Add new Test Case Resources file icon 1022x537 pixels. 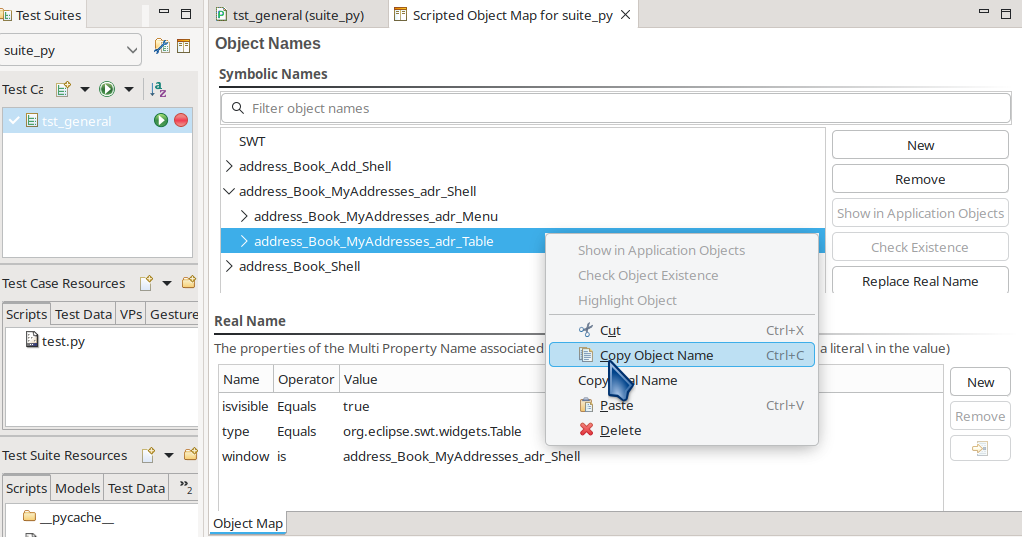(146, 283)
